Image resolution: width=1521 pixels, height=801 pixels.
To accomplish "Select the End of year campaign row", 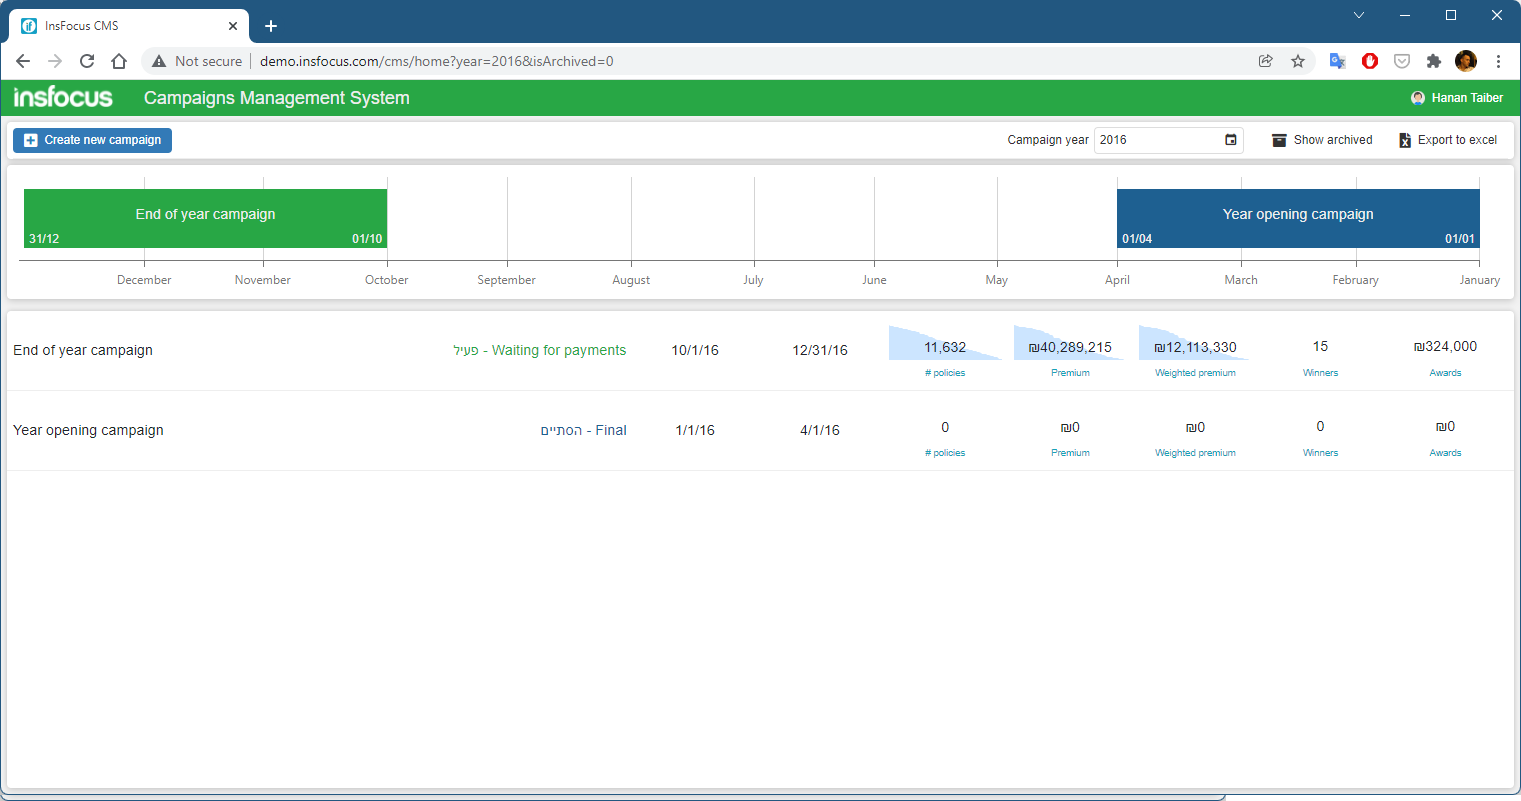I will (83, 350).
